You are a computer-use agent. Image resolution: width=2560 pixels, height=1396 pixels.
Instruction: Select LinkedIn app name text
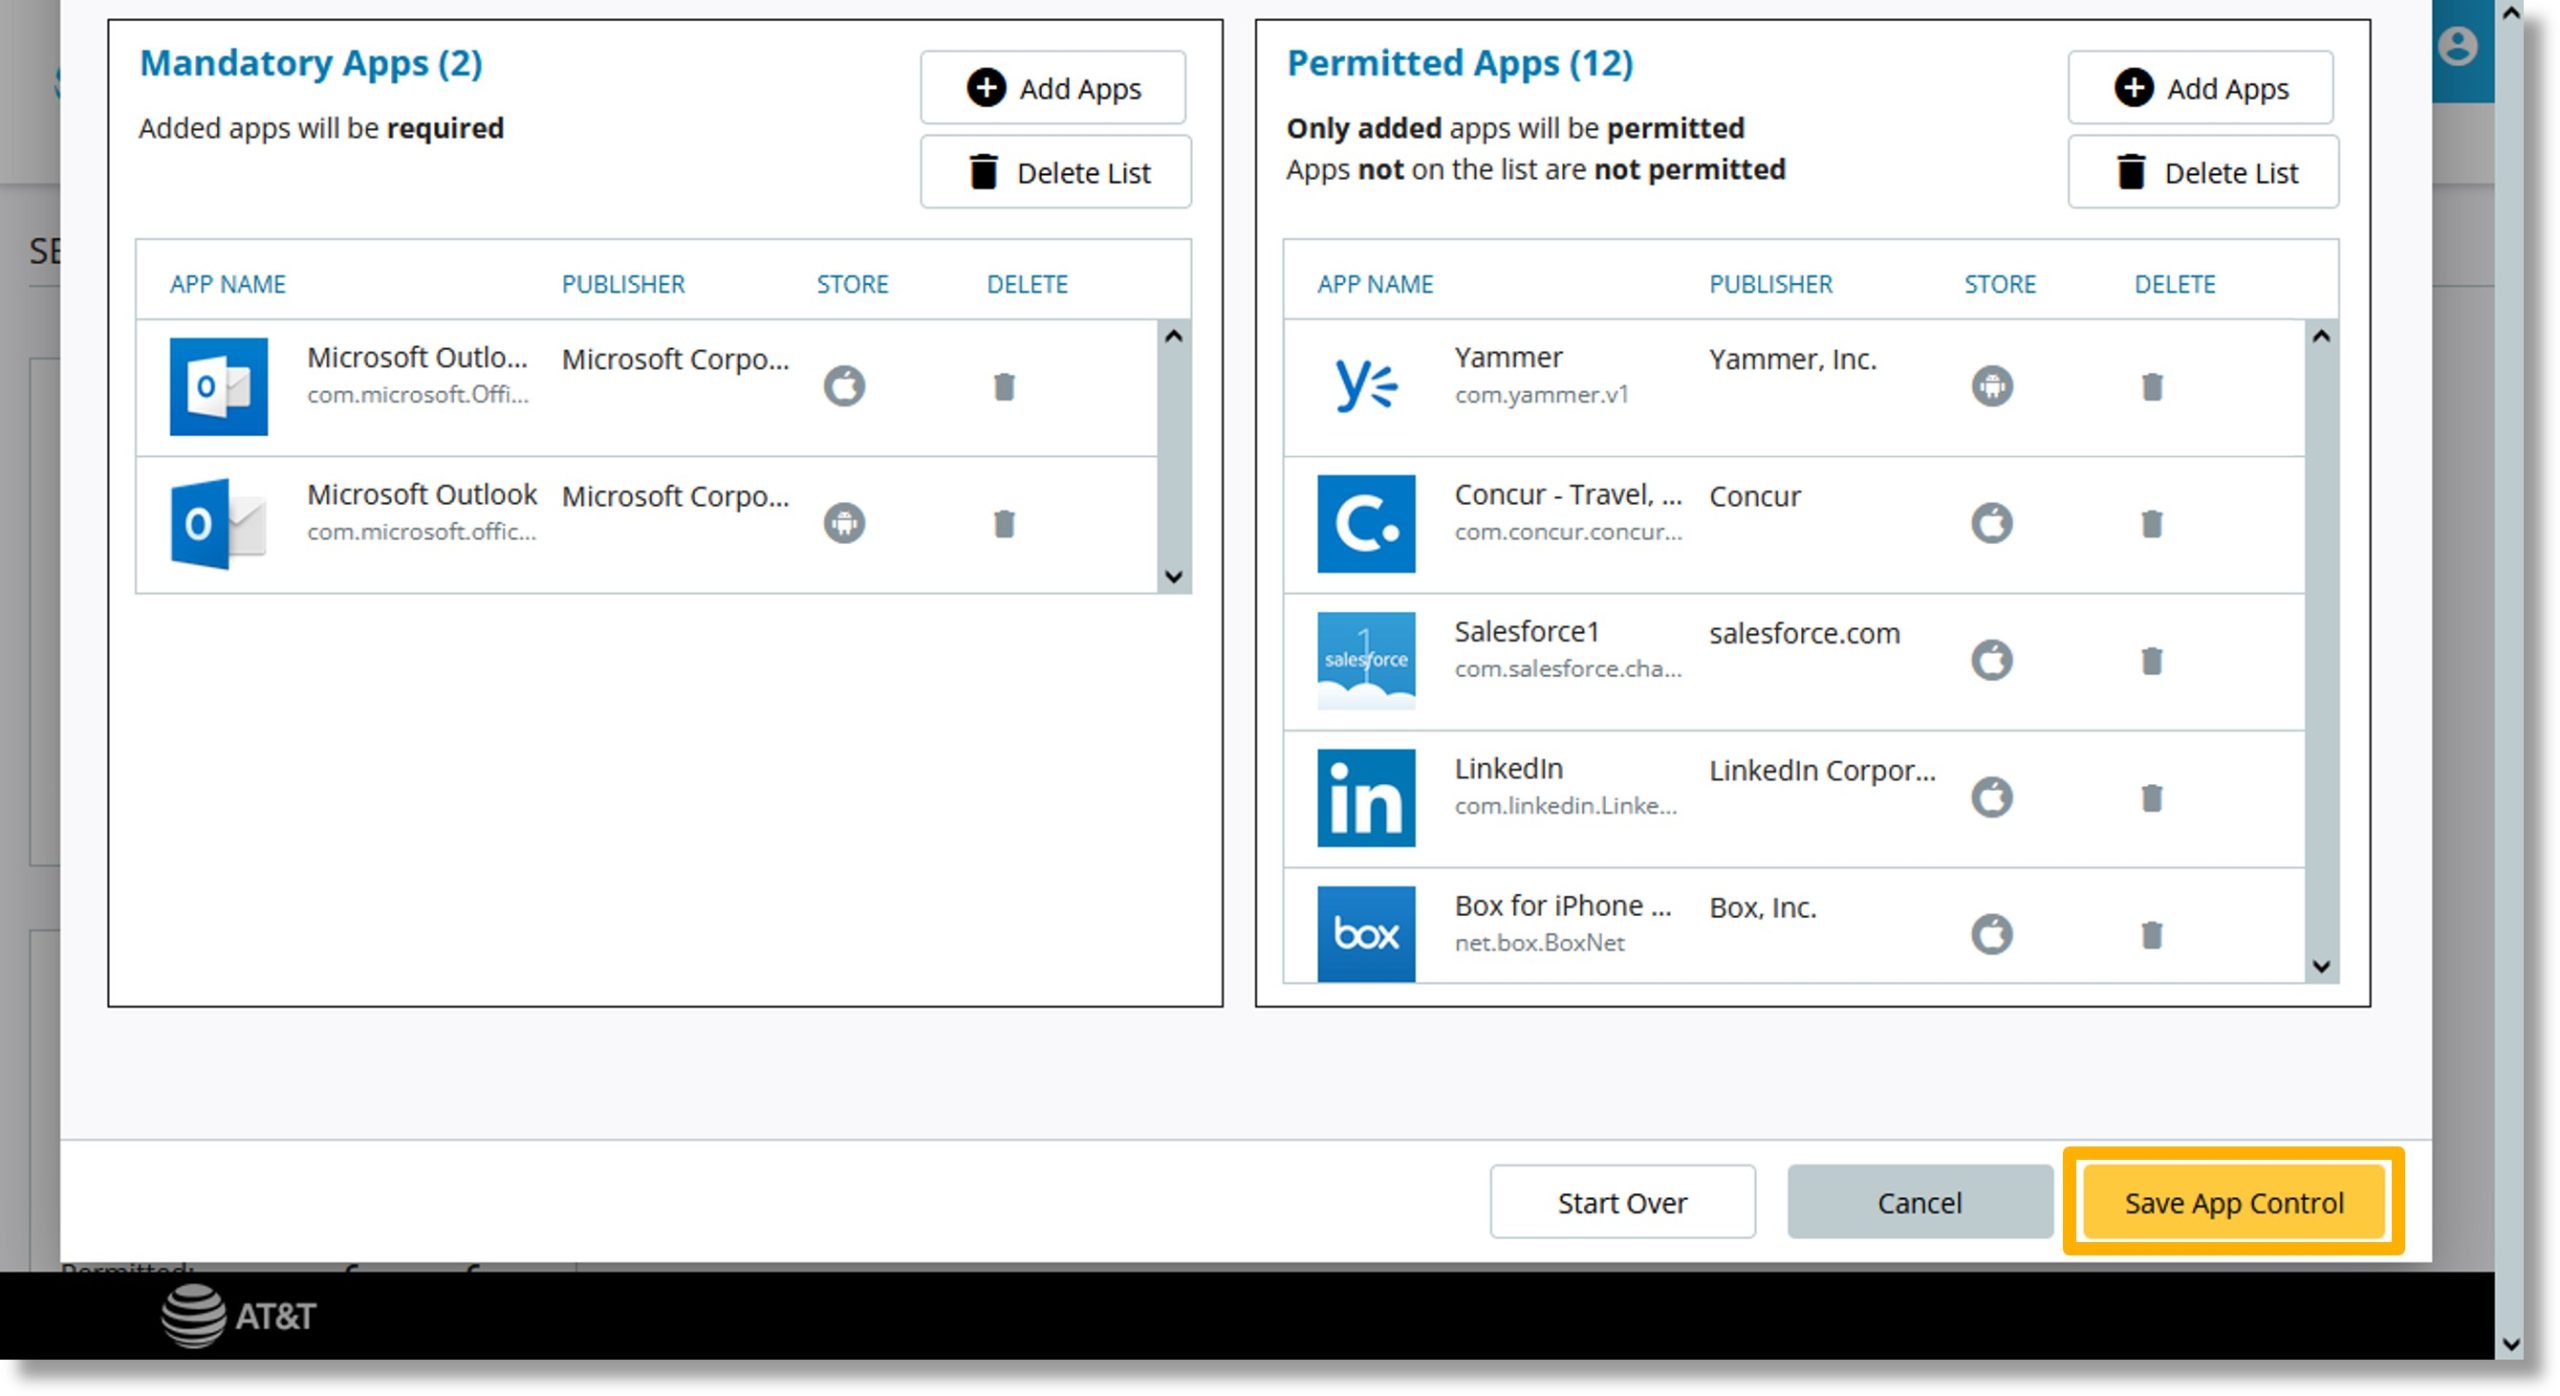point(1508,768)
